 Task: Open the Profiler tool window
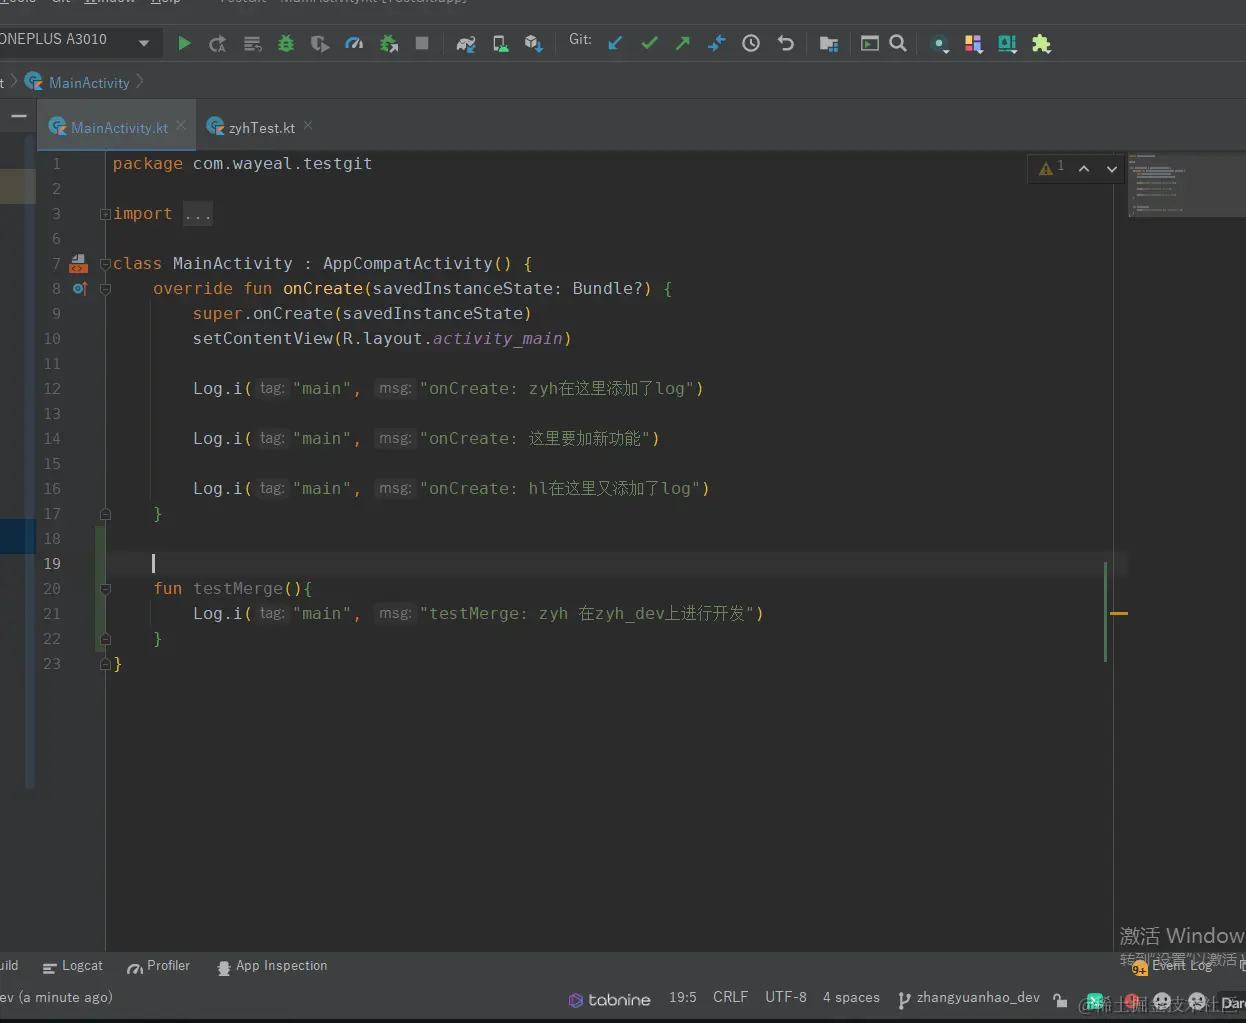(158, 966)
